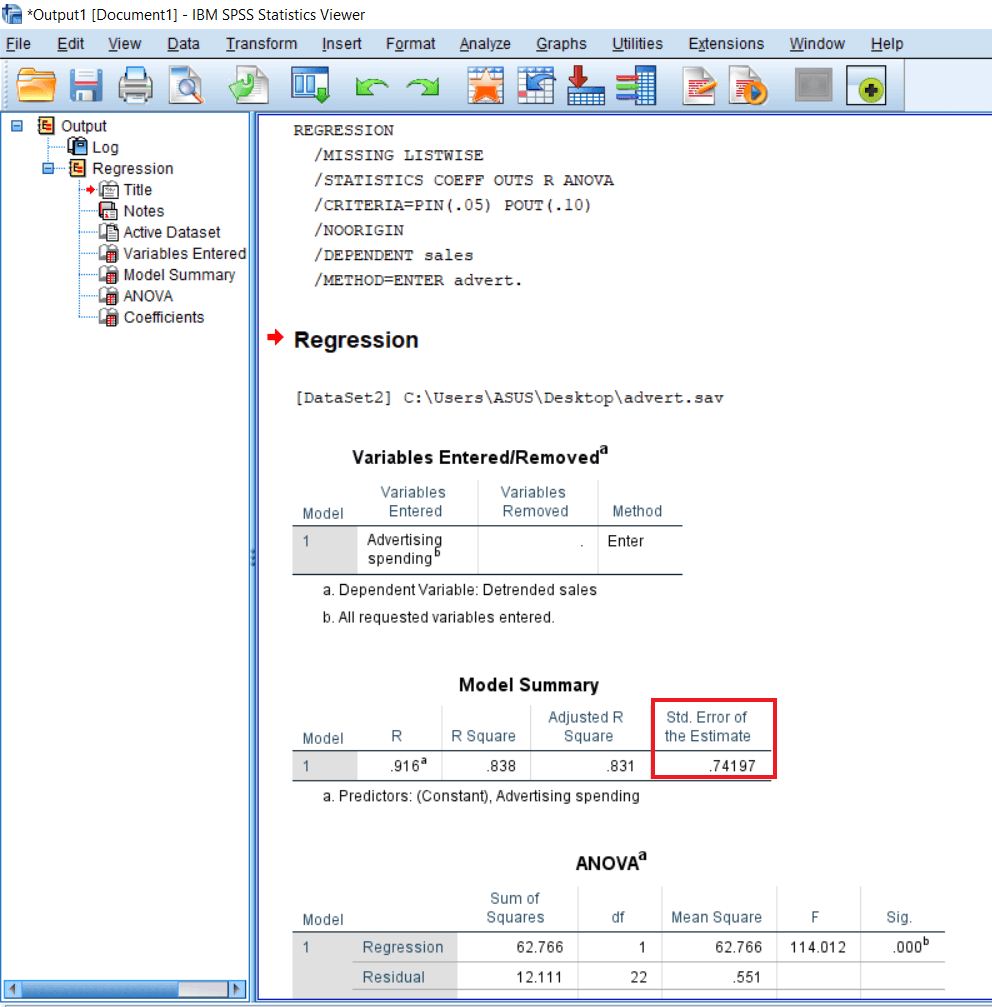Collapse the Regression node in outline
Screen dimensions: 992x1007
click(x=48, y=168)
